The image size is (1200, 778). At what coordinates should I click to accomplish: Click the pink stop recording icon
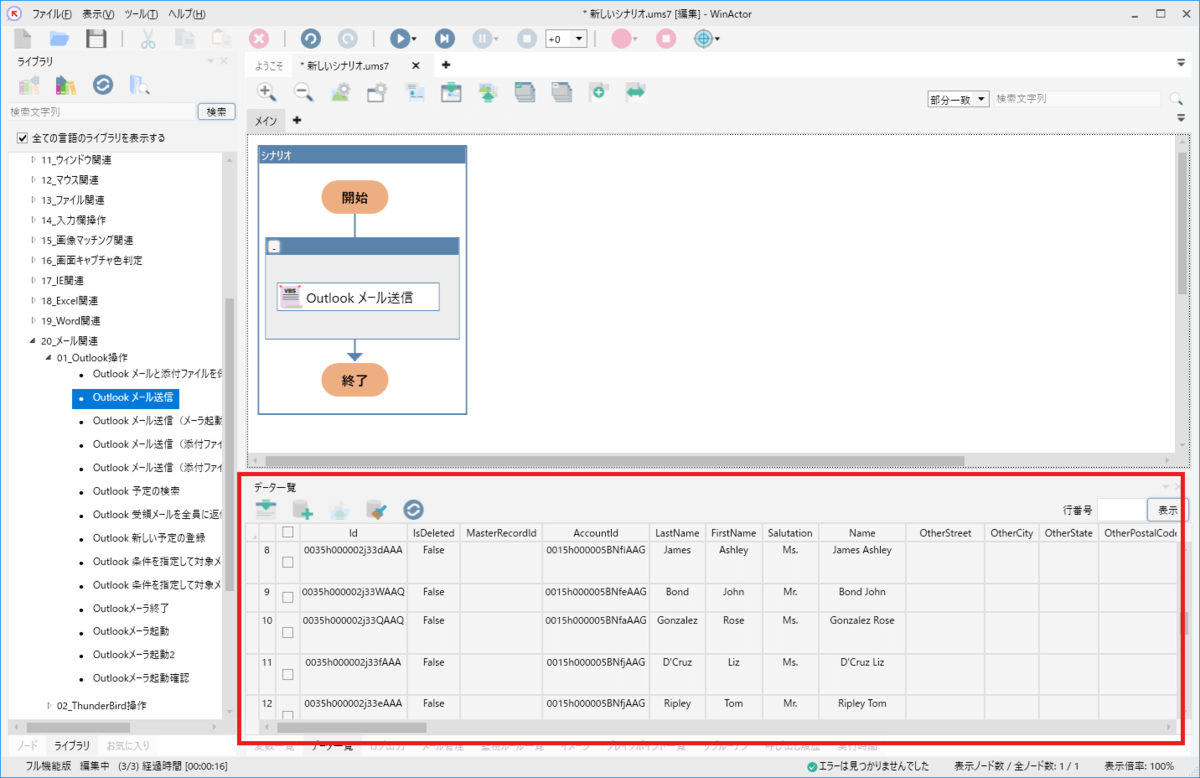click(666, 38)
